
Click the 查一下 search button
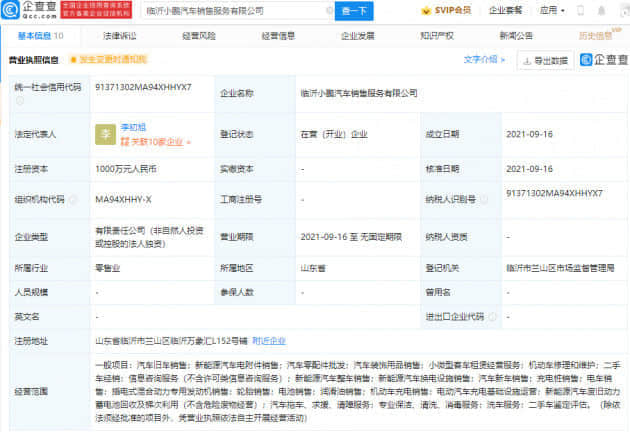(x=354, y=11)
